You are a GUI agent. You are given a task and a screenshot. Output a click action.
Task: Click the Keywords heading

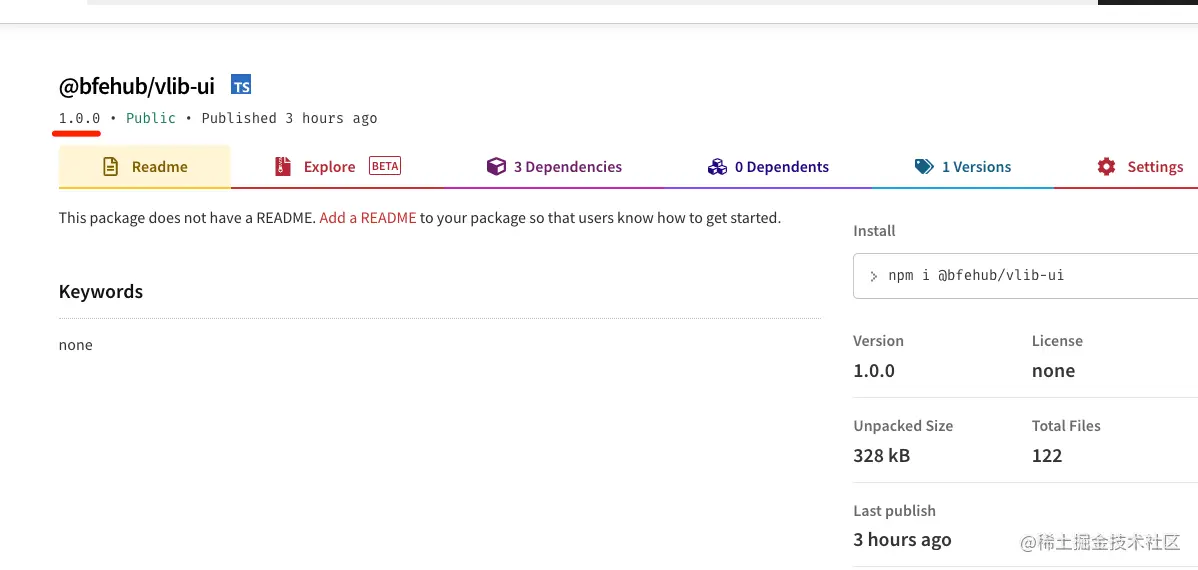(101, 291)
